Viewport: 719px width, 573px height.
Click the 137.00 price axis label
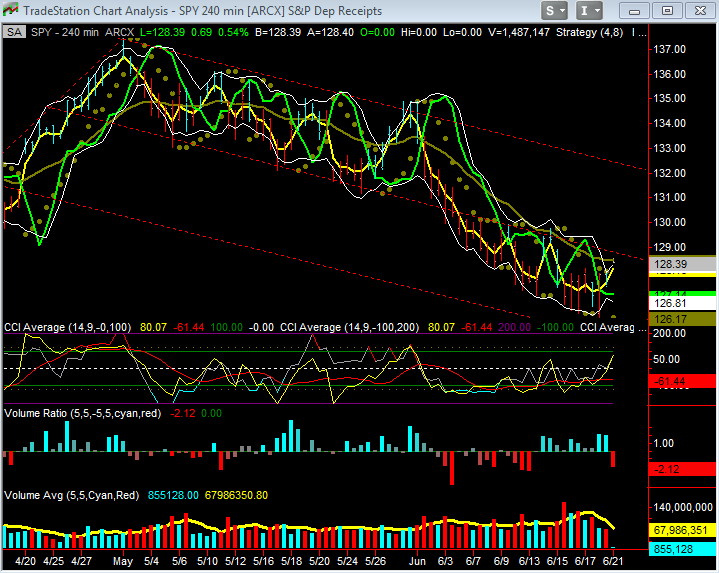pyautogui.click(x=669, y=49)
